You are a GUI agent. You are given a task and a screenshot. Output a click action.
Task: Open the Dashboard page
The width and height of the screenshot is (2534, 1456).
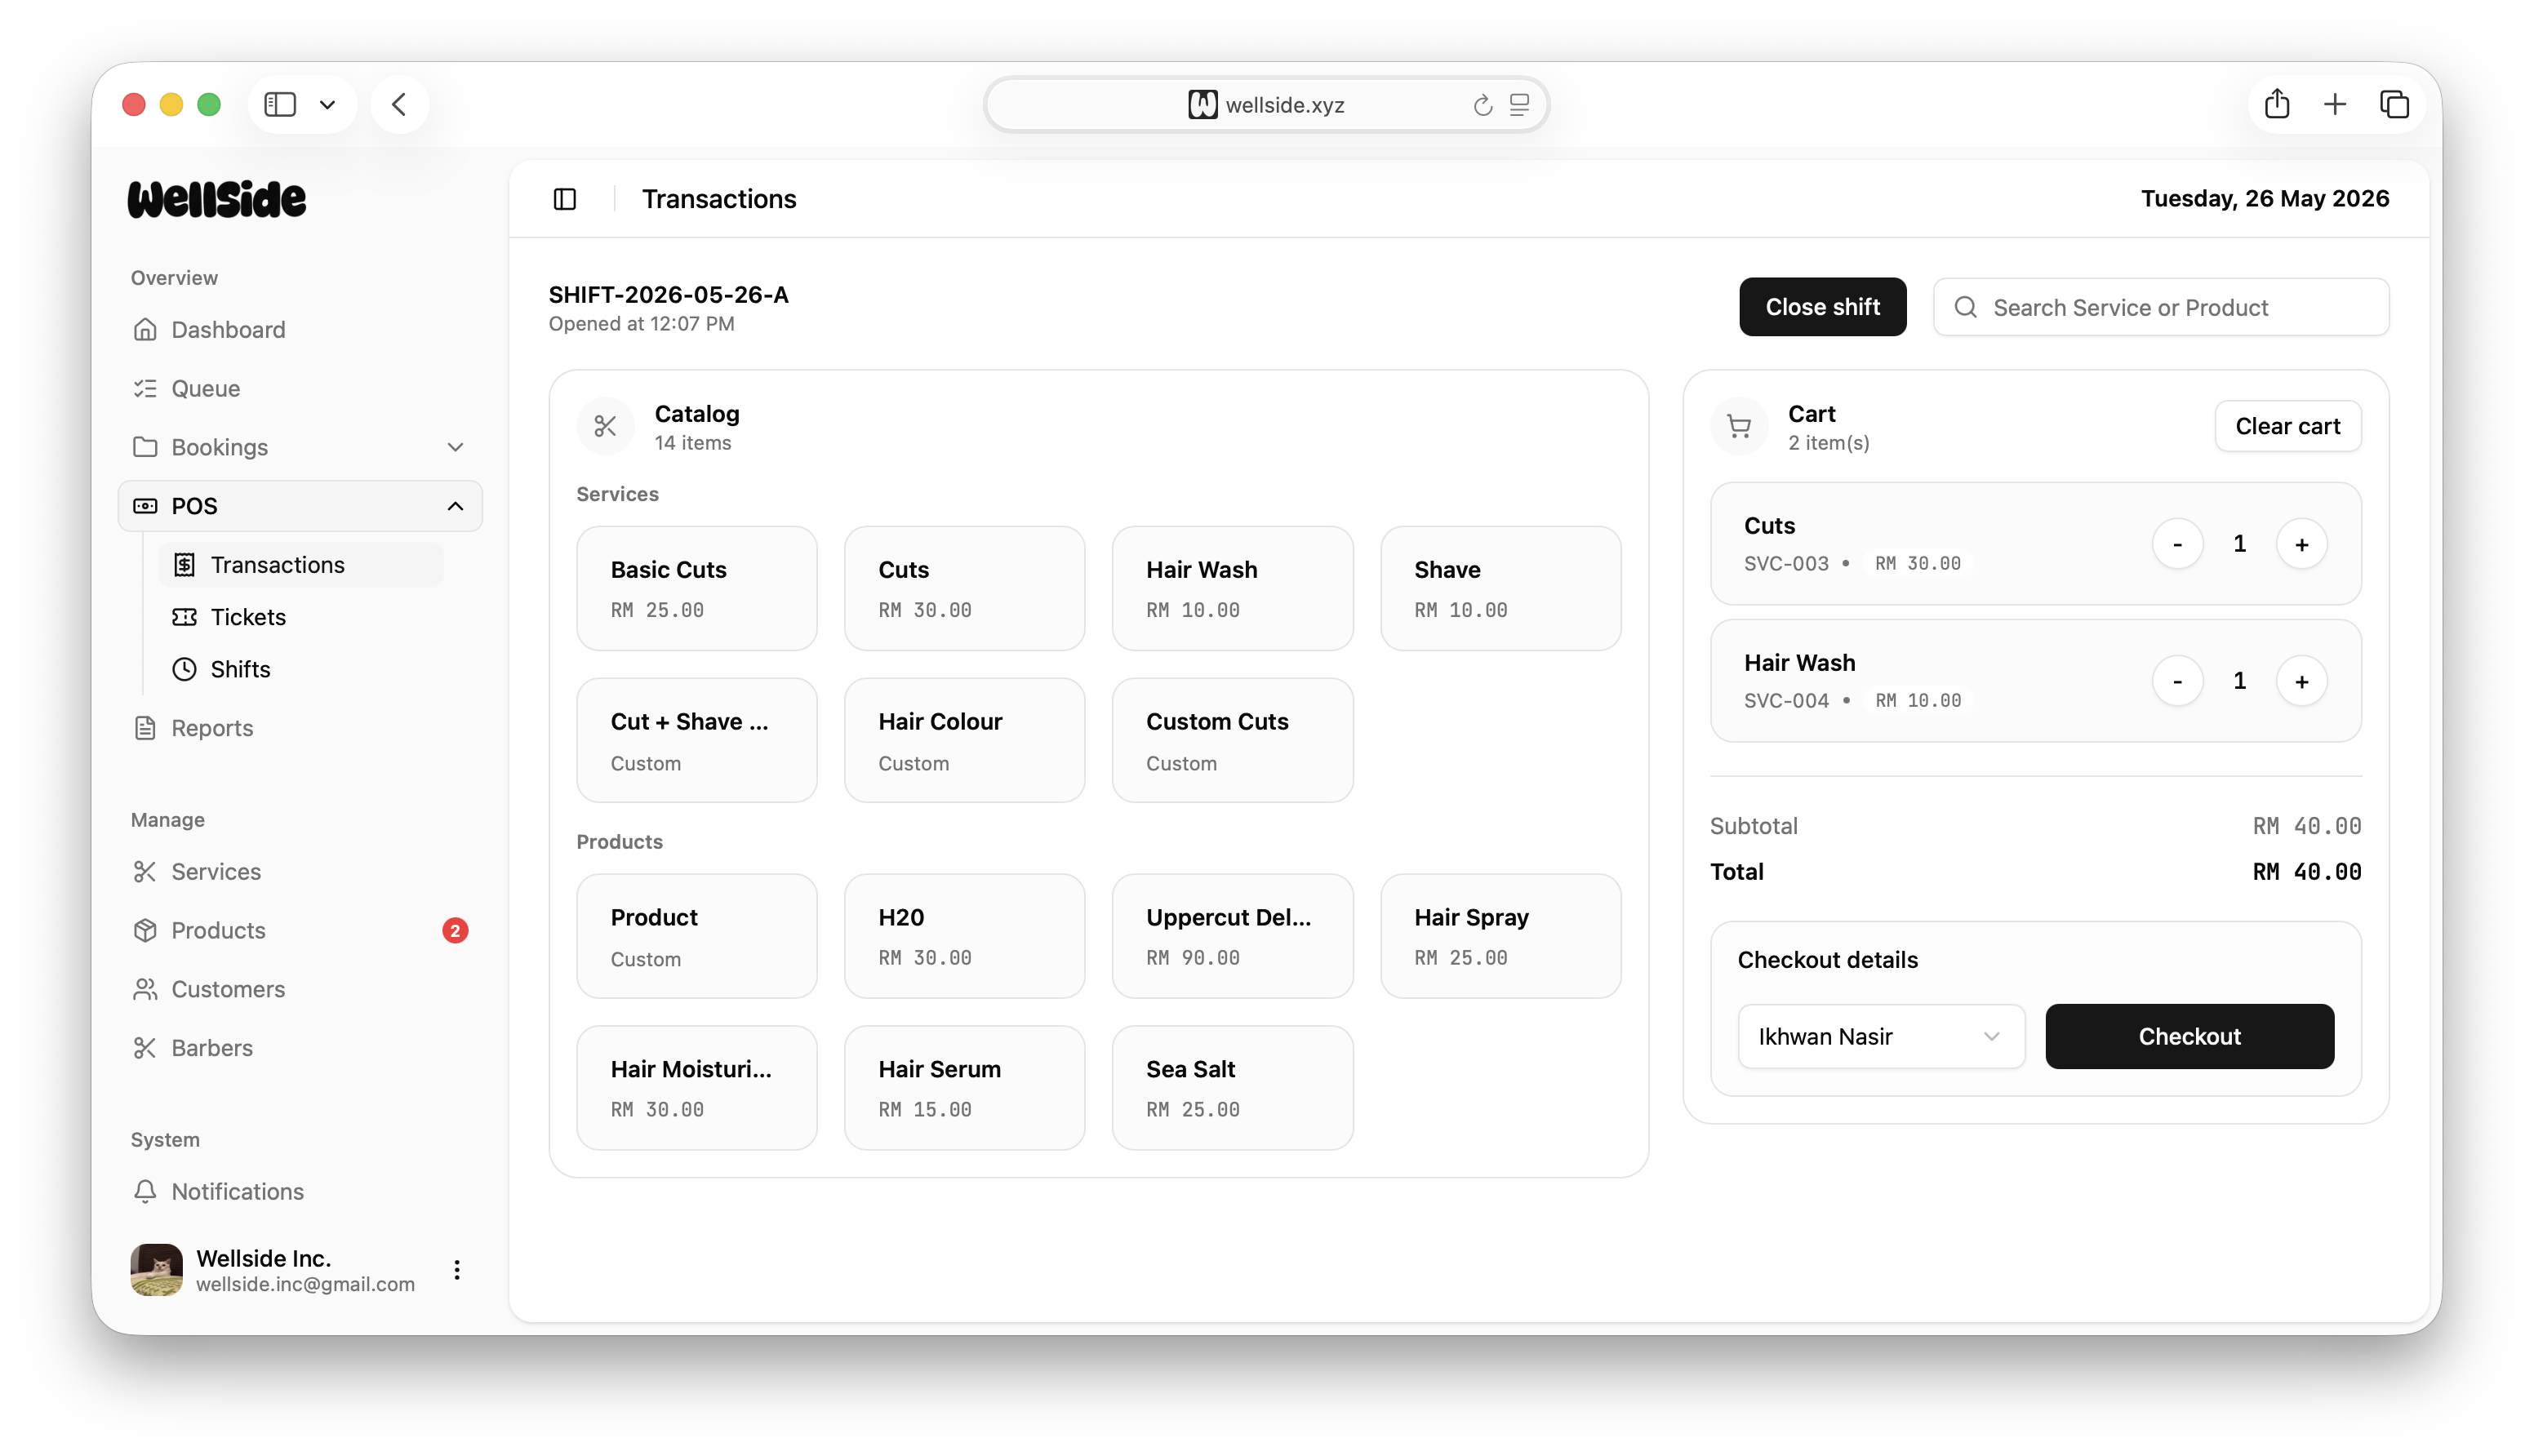point(300,329)
